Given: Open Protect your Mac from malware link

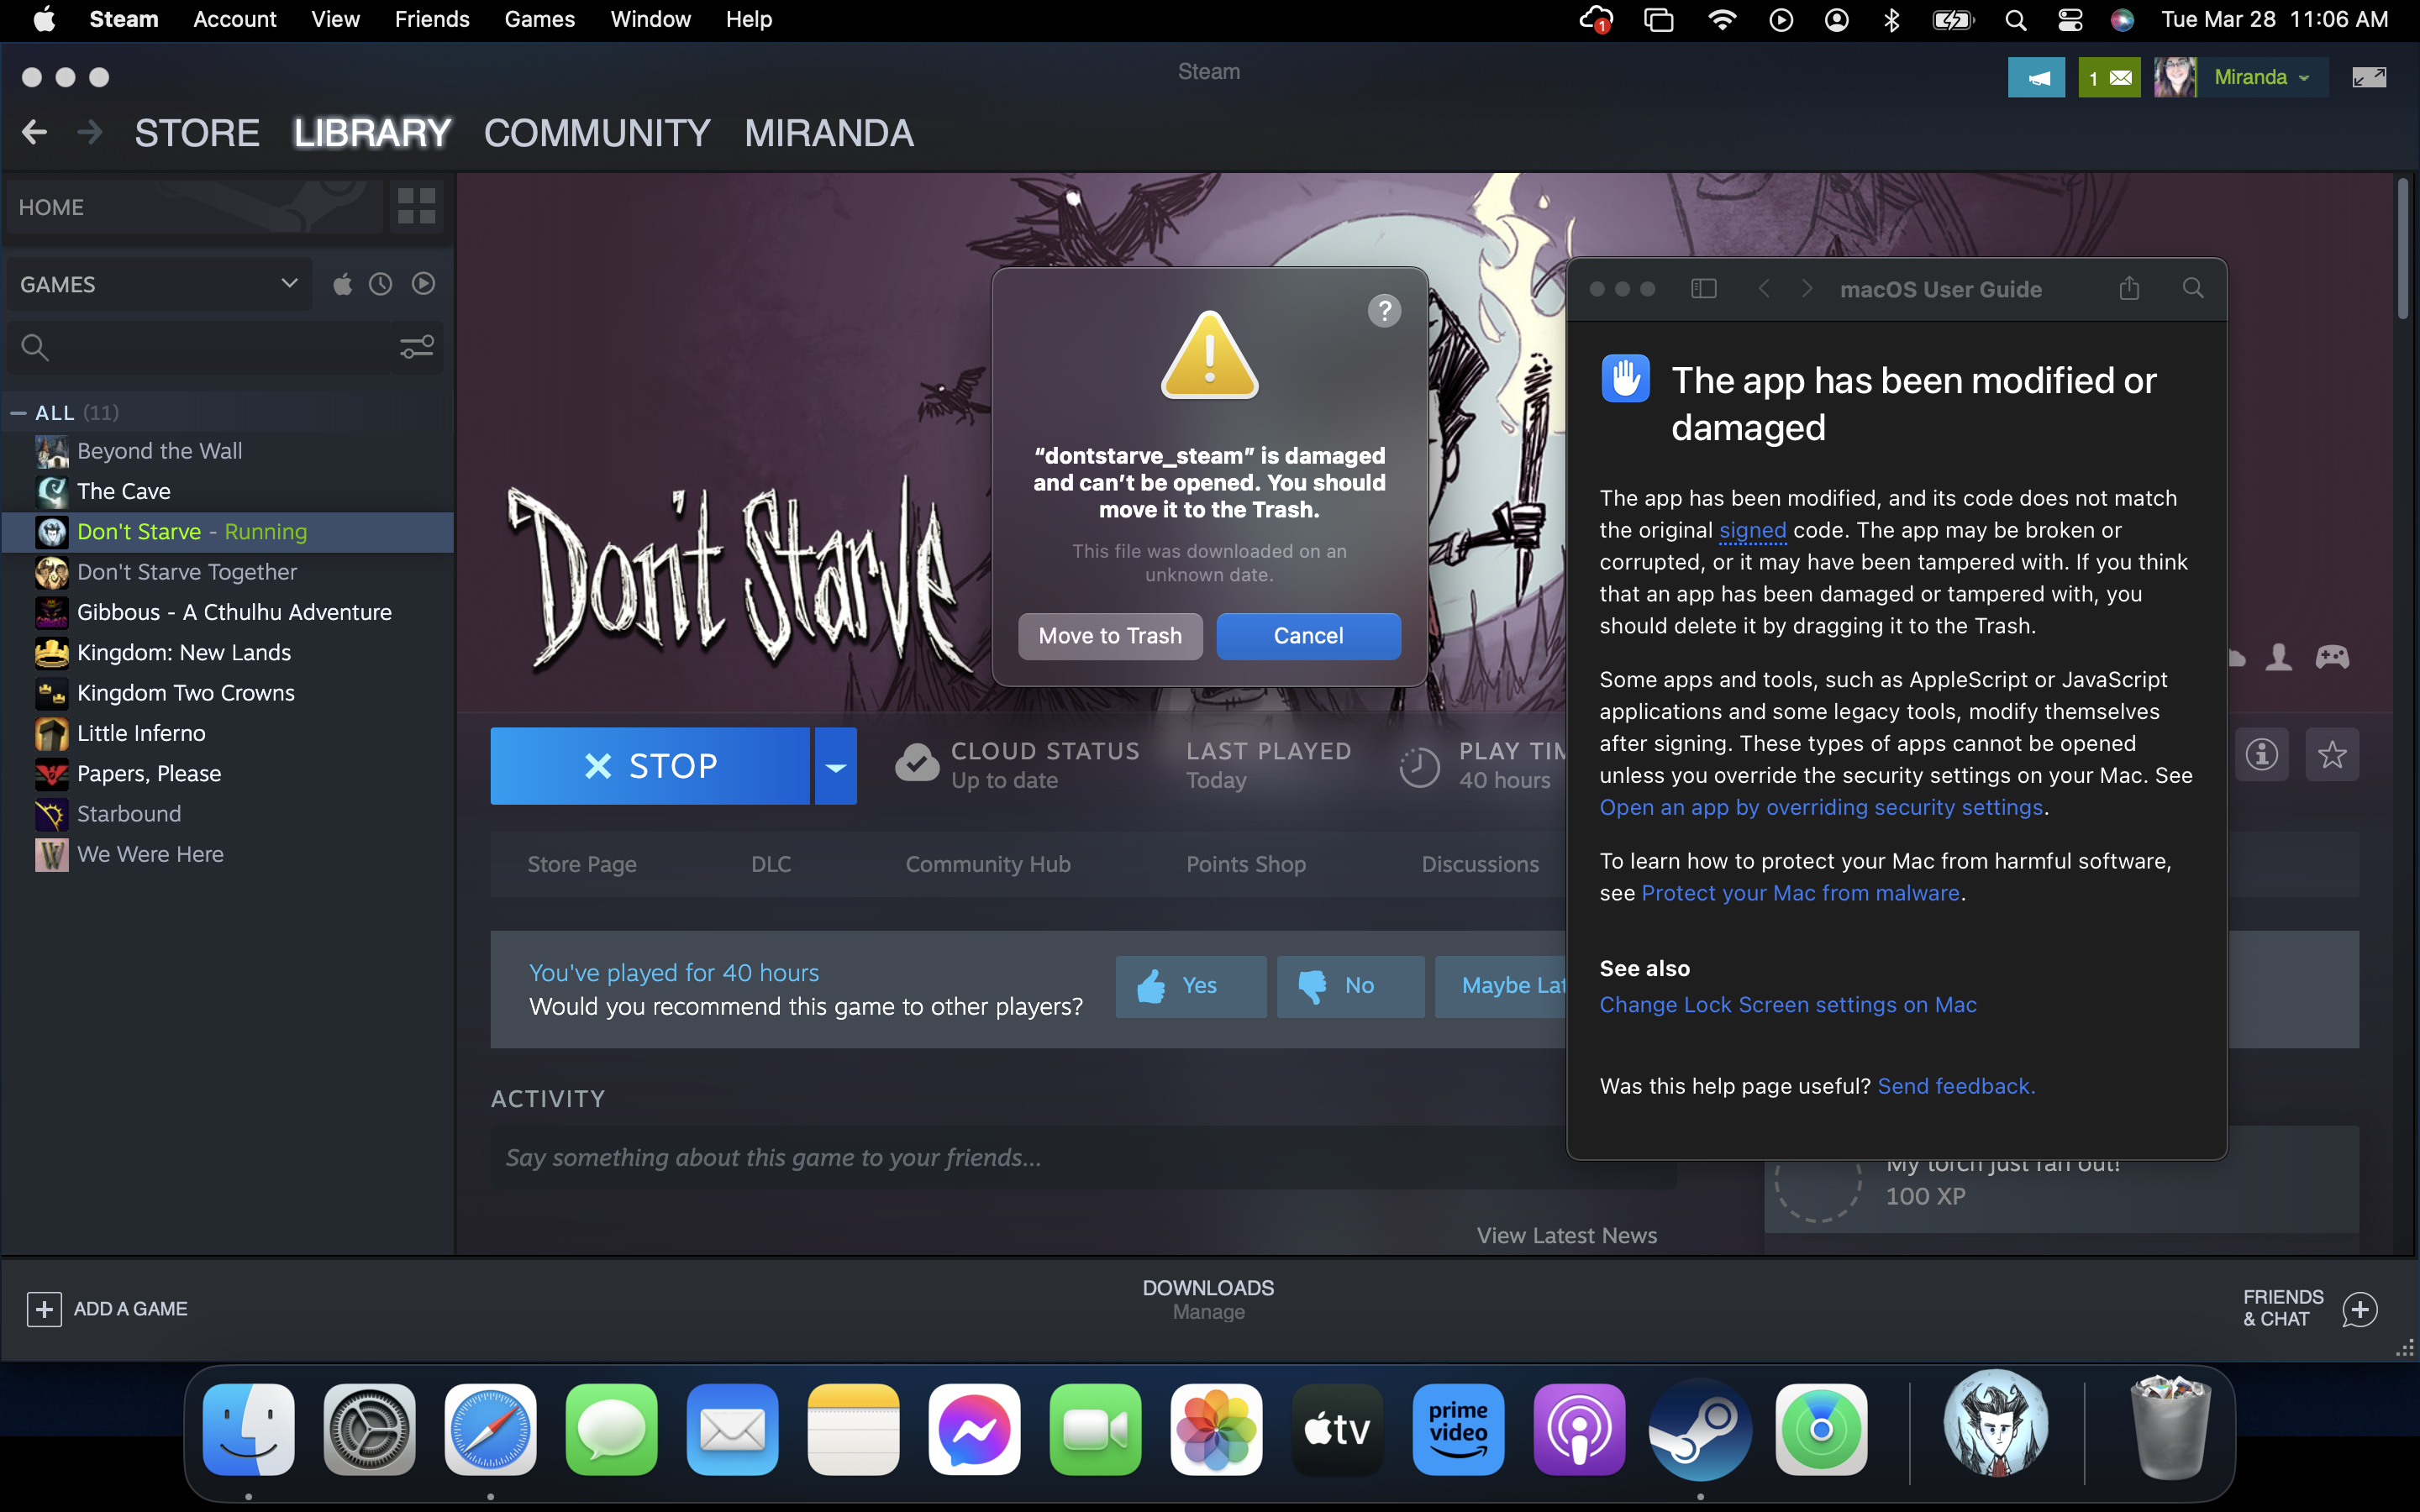Looking at the screenshot, I should tap(1800, 893).
